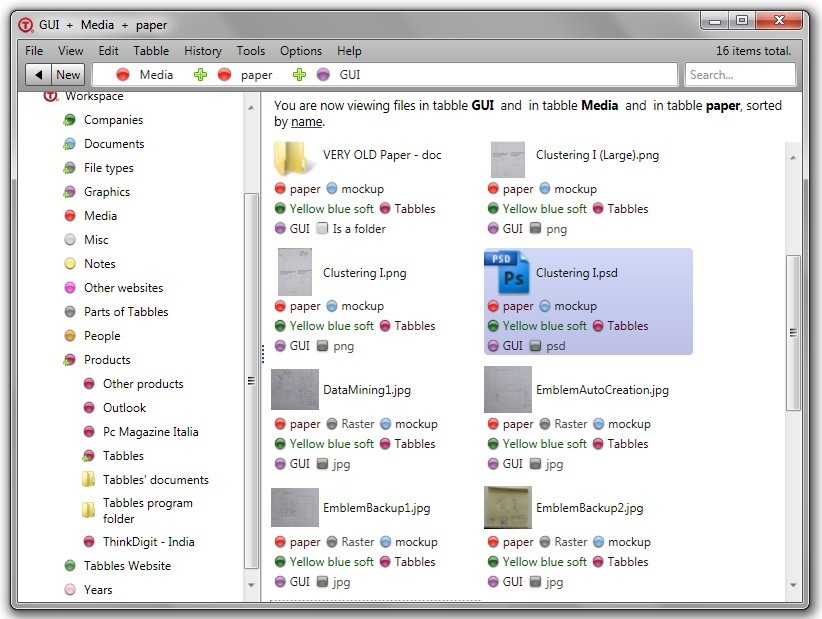Screen dimensions: 822x619
Task: Select the People tabble in sidebar
Action: tap(101, 336)
